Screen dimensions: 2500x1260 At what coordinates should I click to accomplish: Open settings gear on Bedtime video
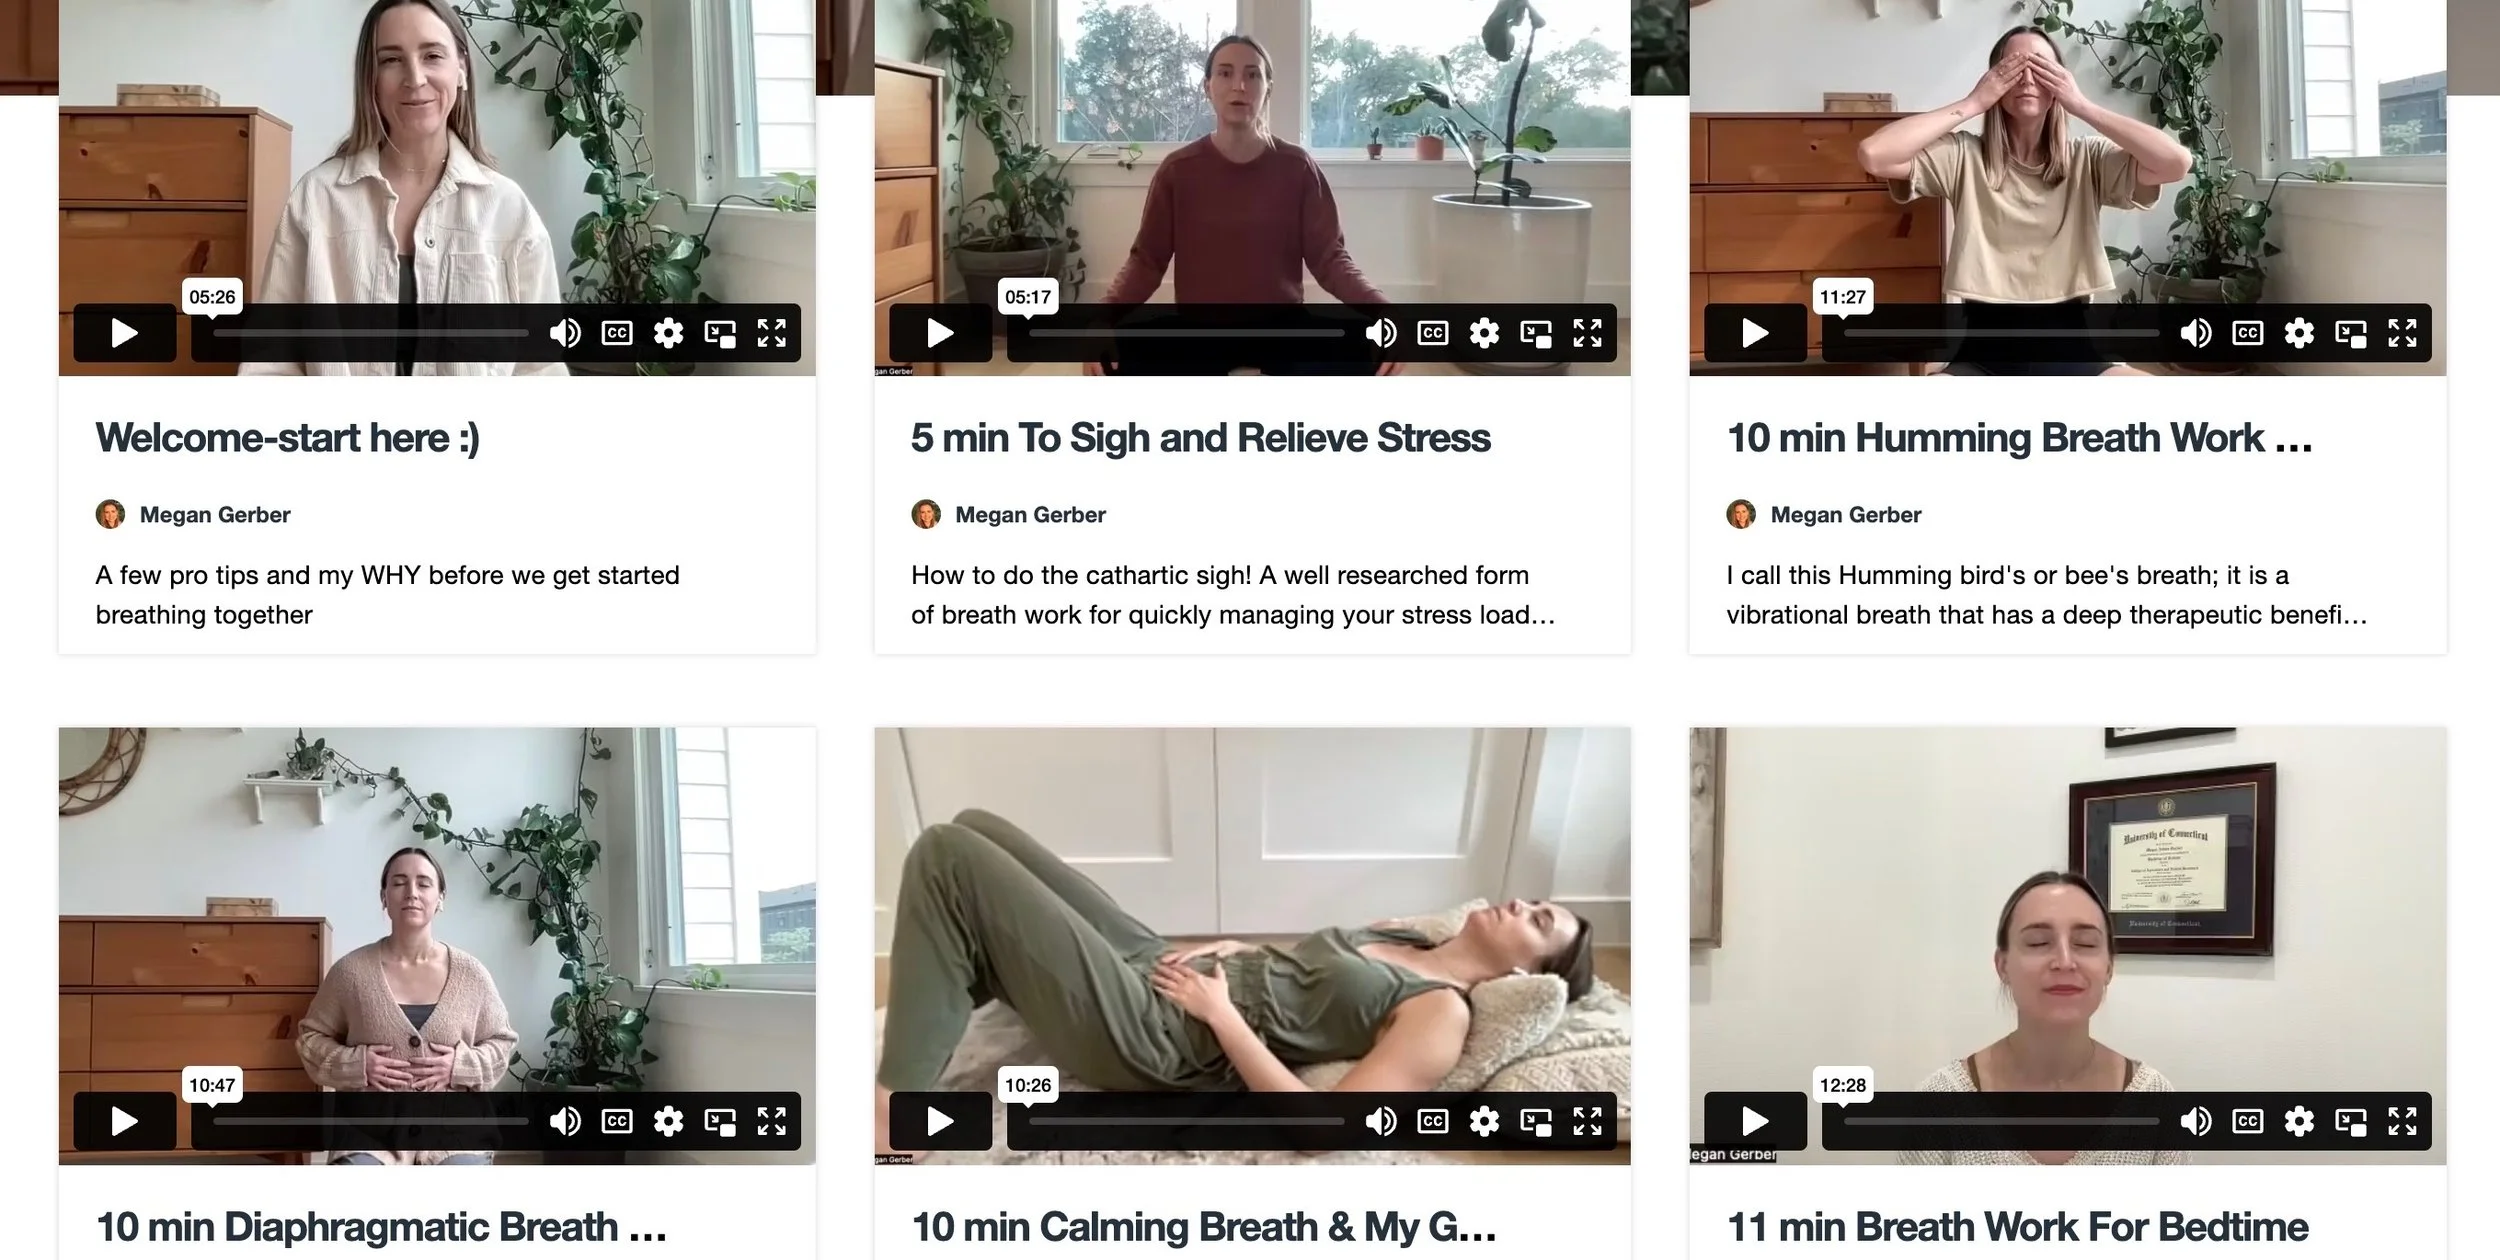click(2299, 1121)
